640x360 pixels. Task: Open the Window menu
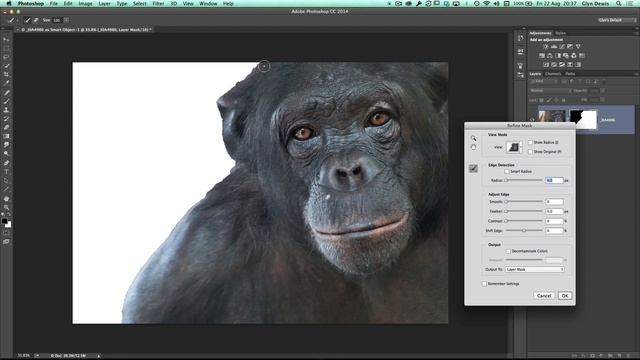208,4
